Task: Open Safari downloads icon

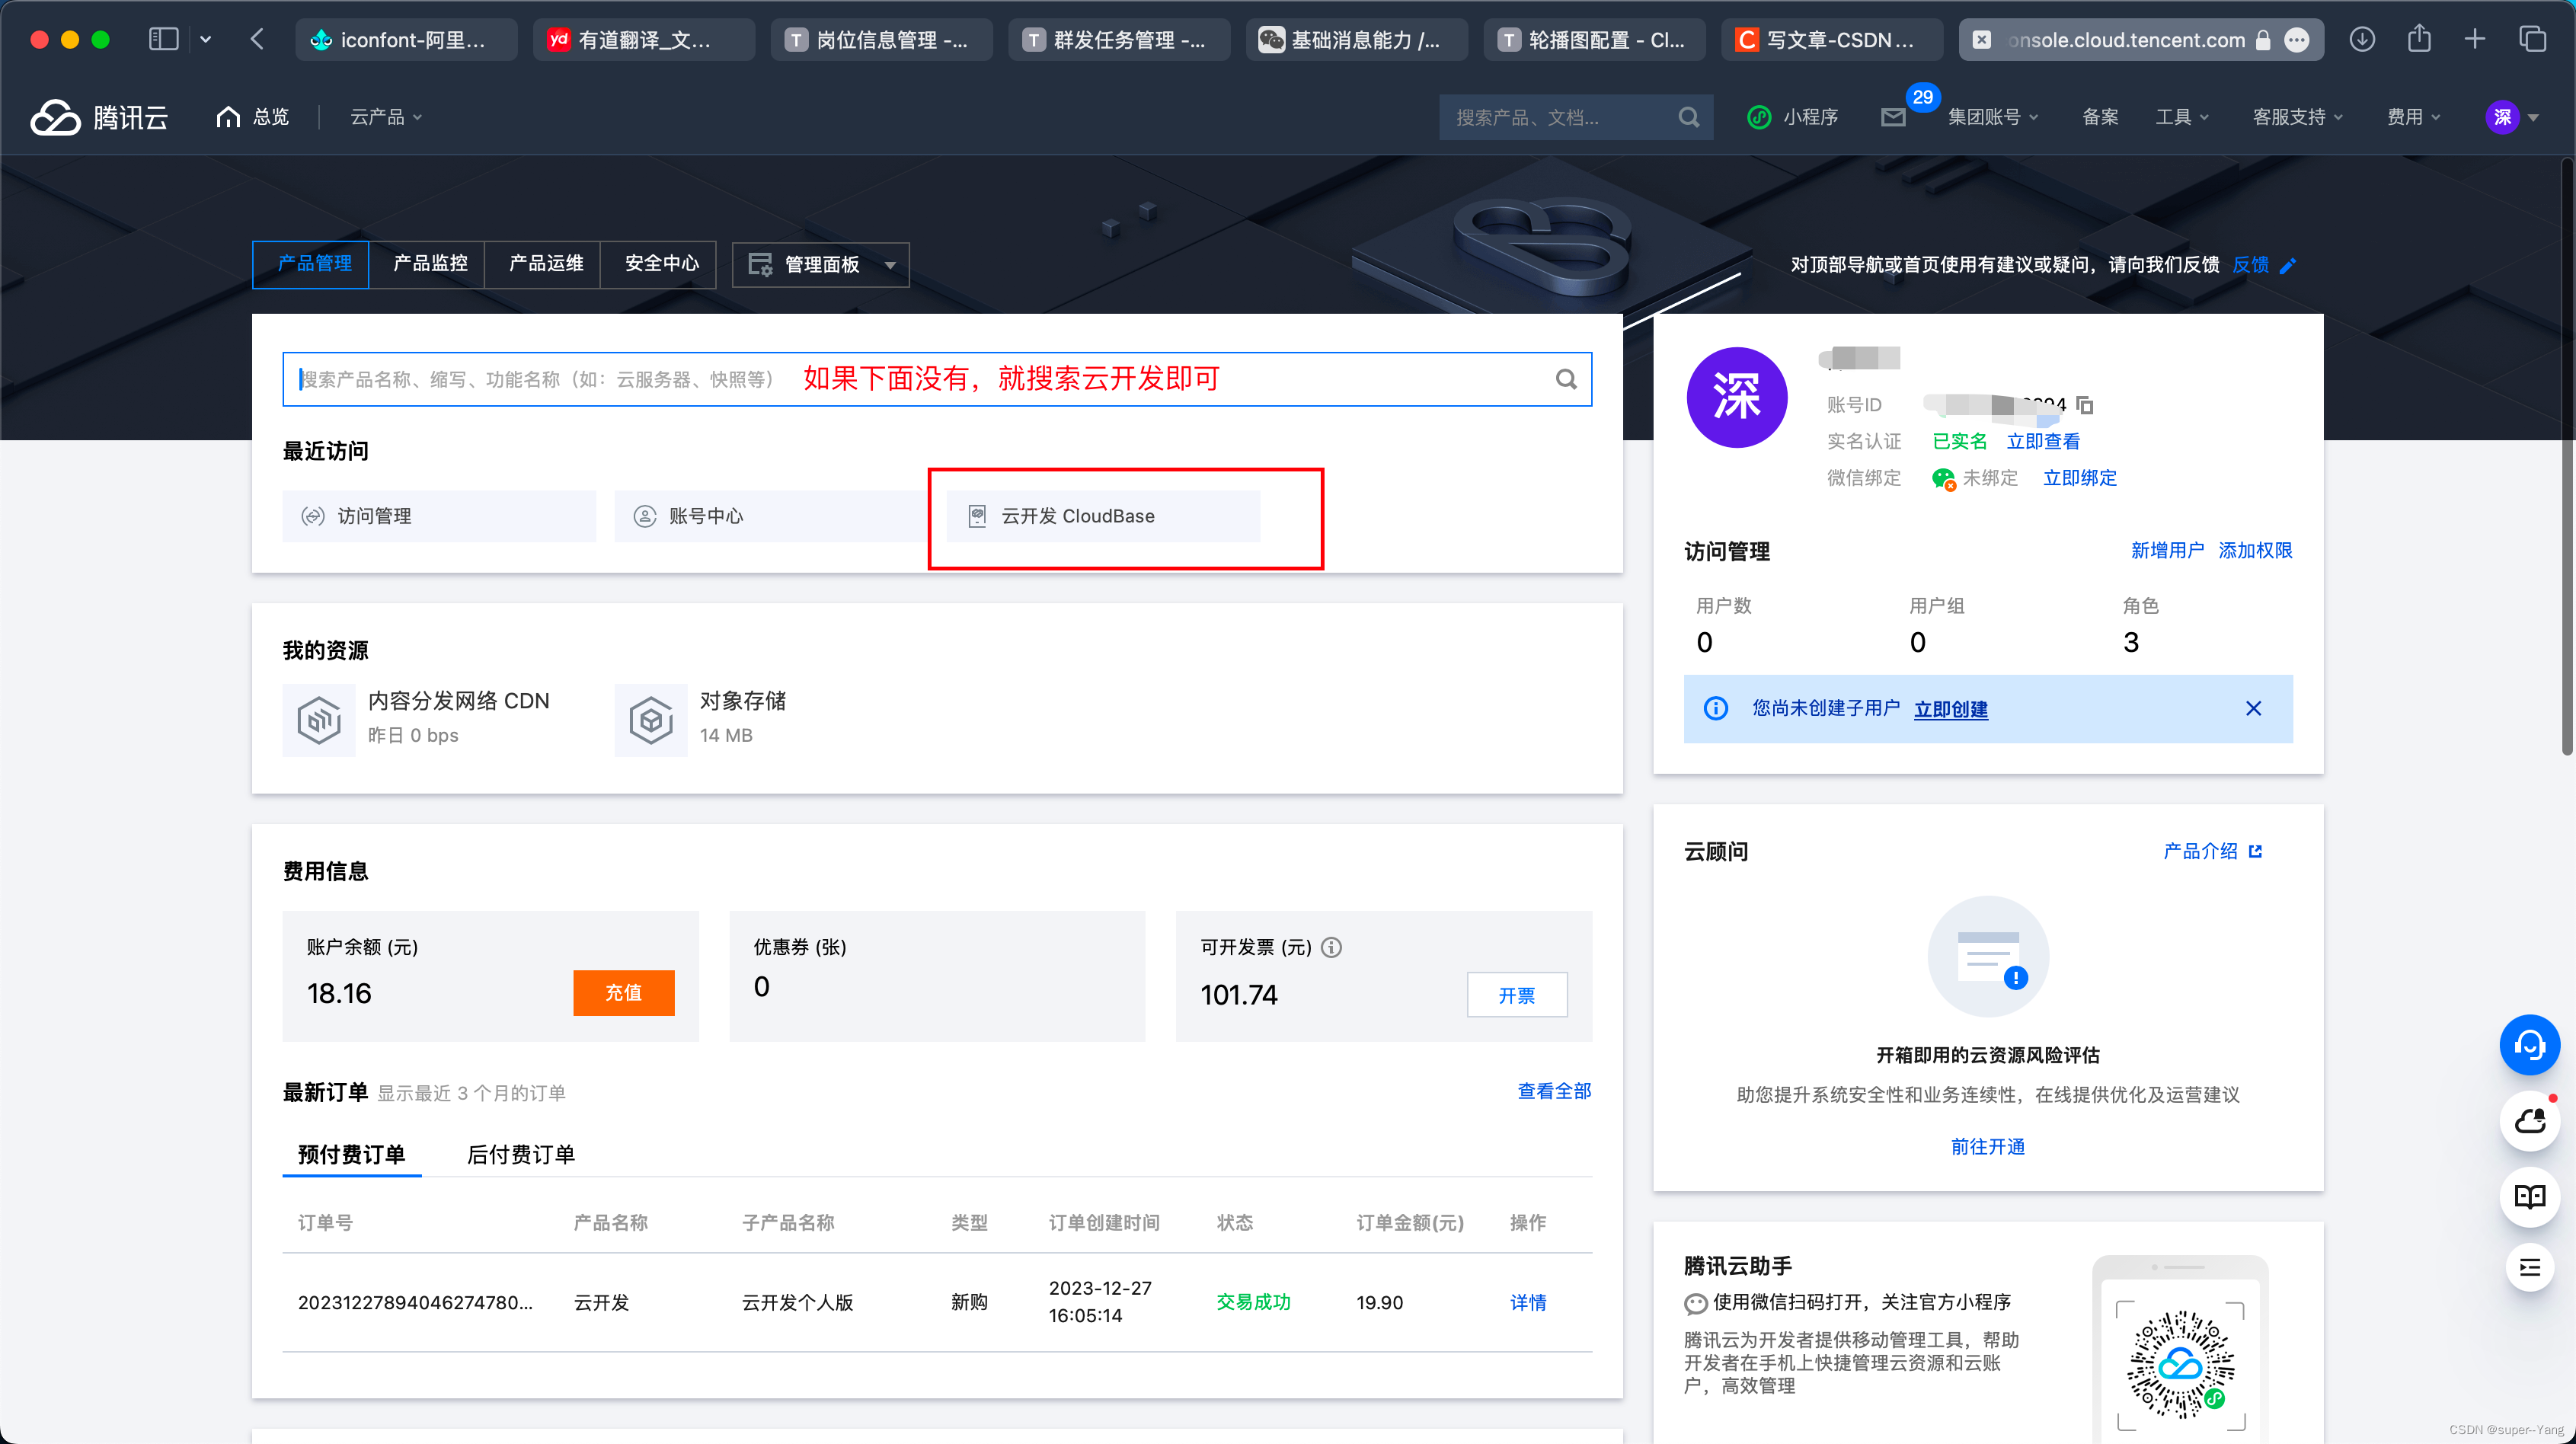Action: 2362,39
